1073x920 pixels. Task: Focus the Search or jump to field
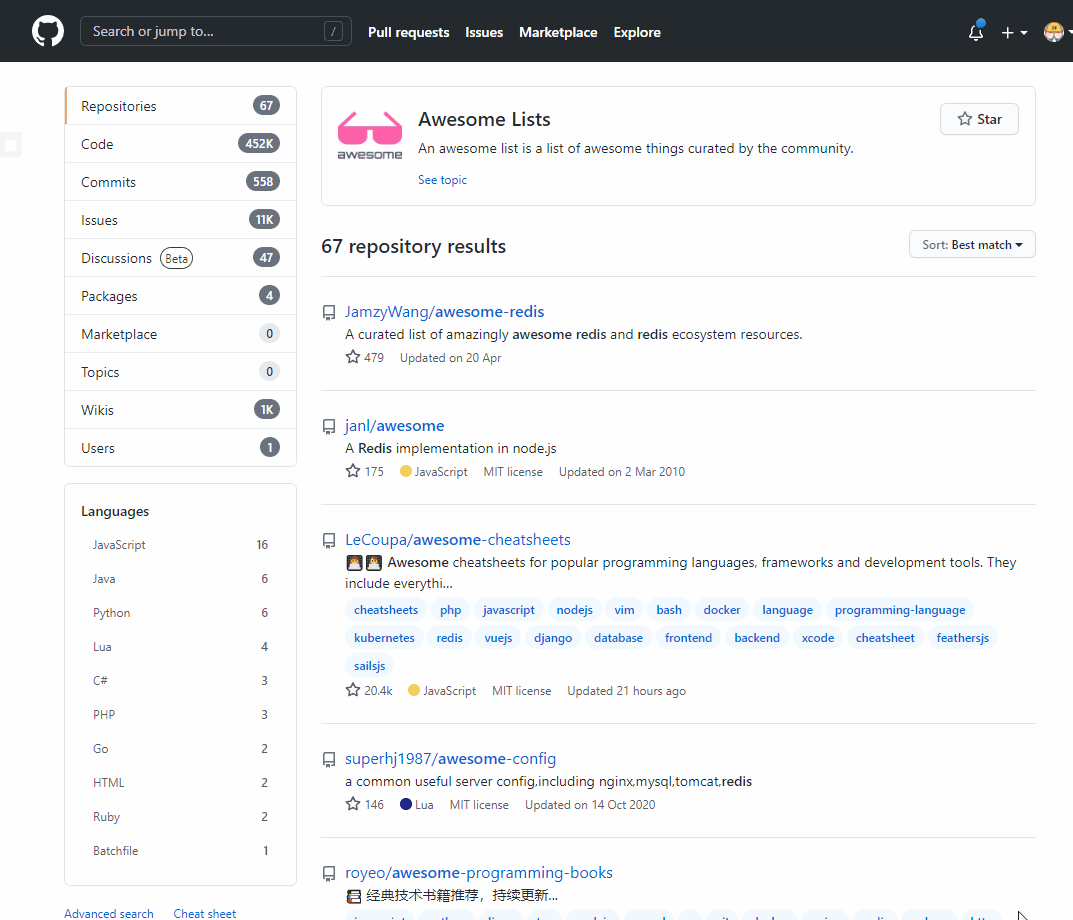[200, 32]
